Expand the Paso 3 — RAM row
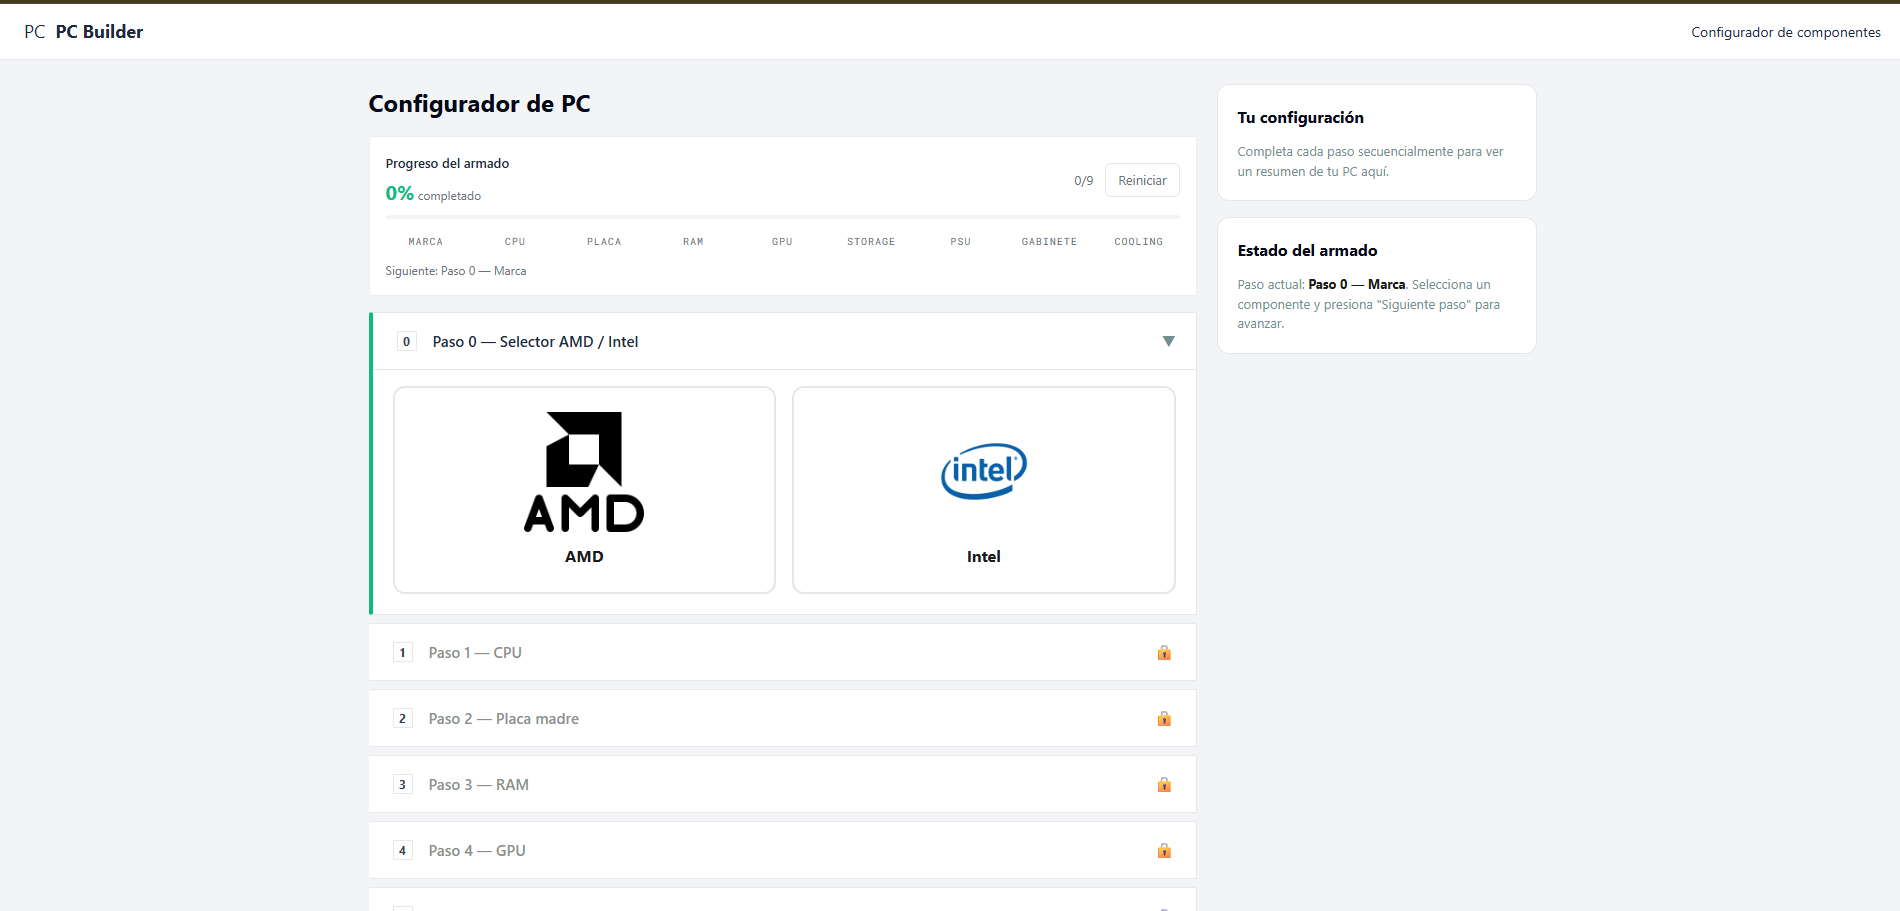 point(782,785)
